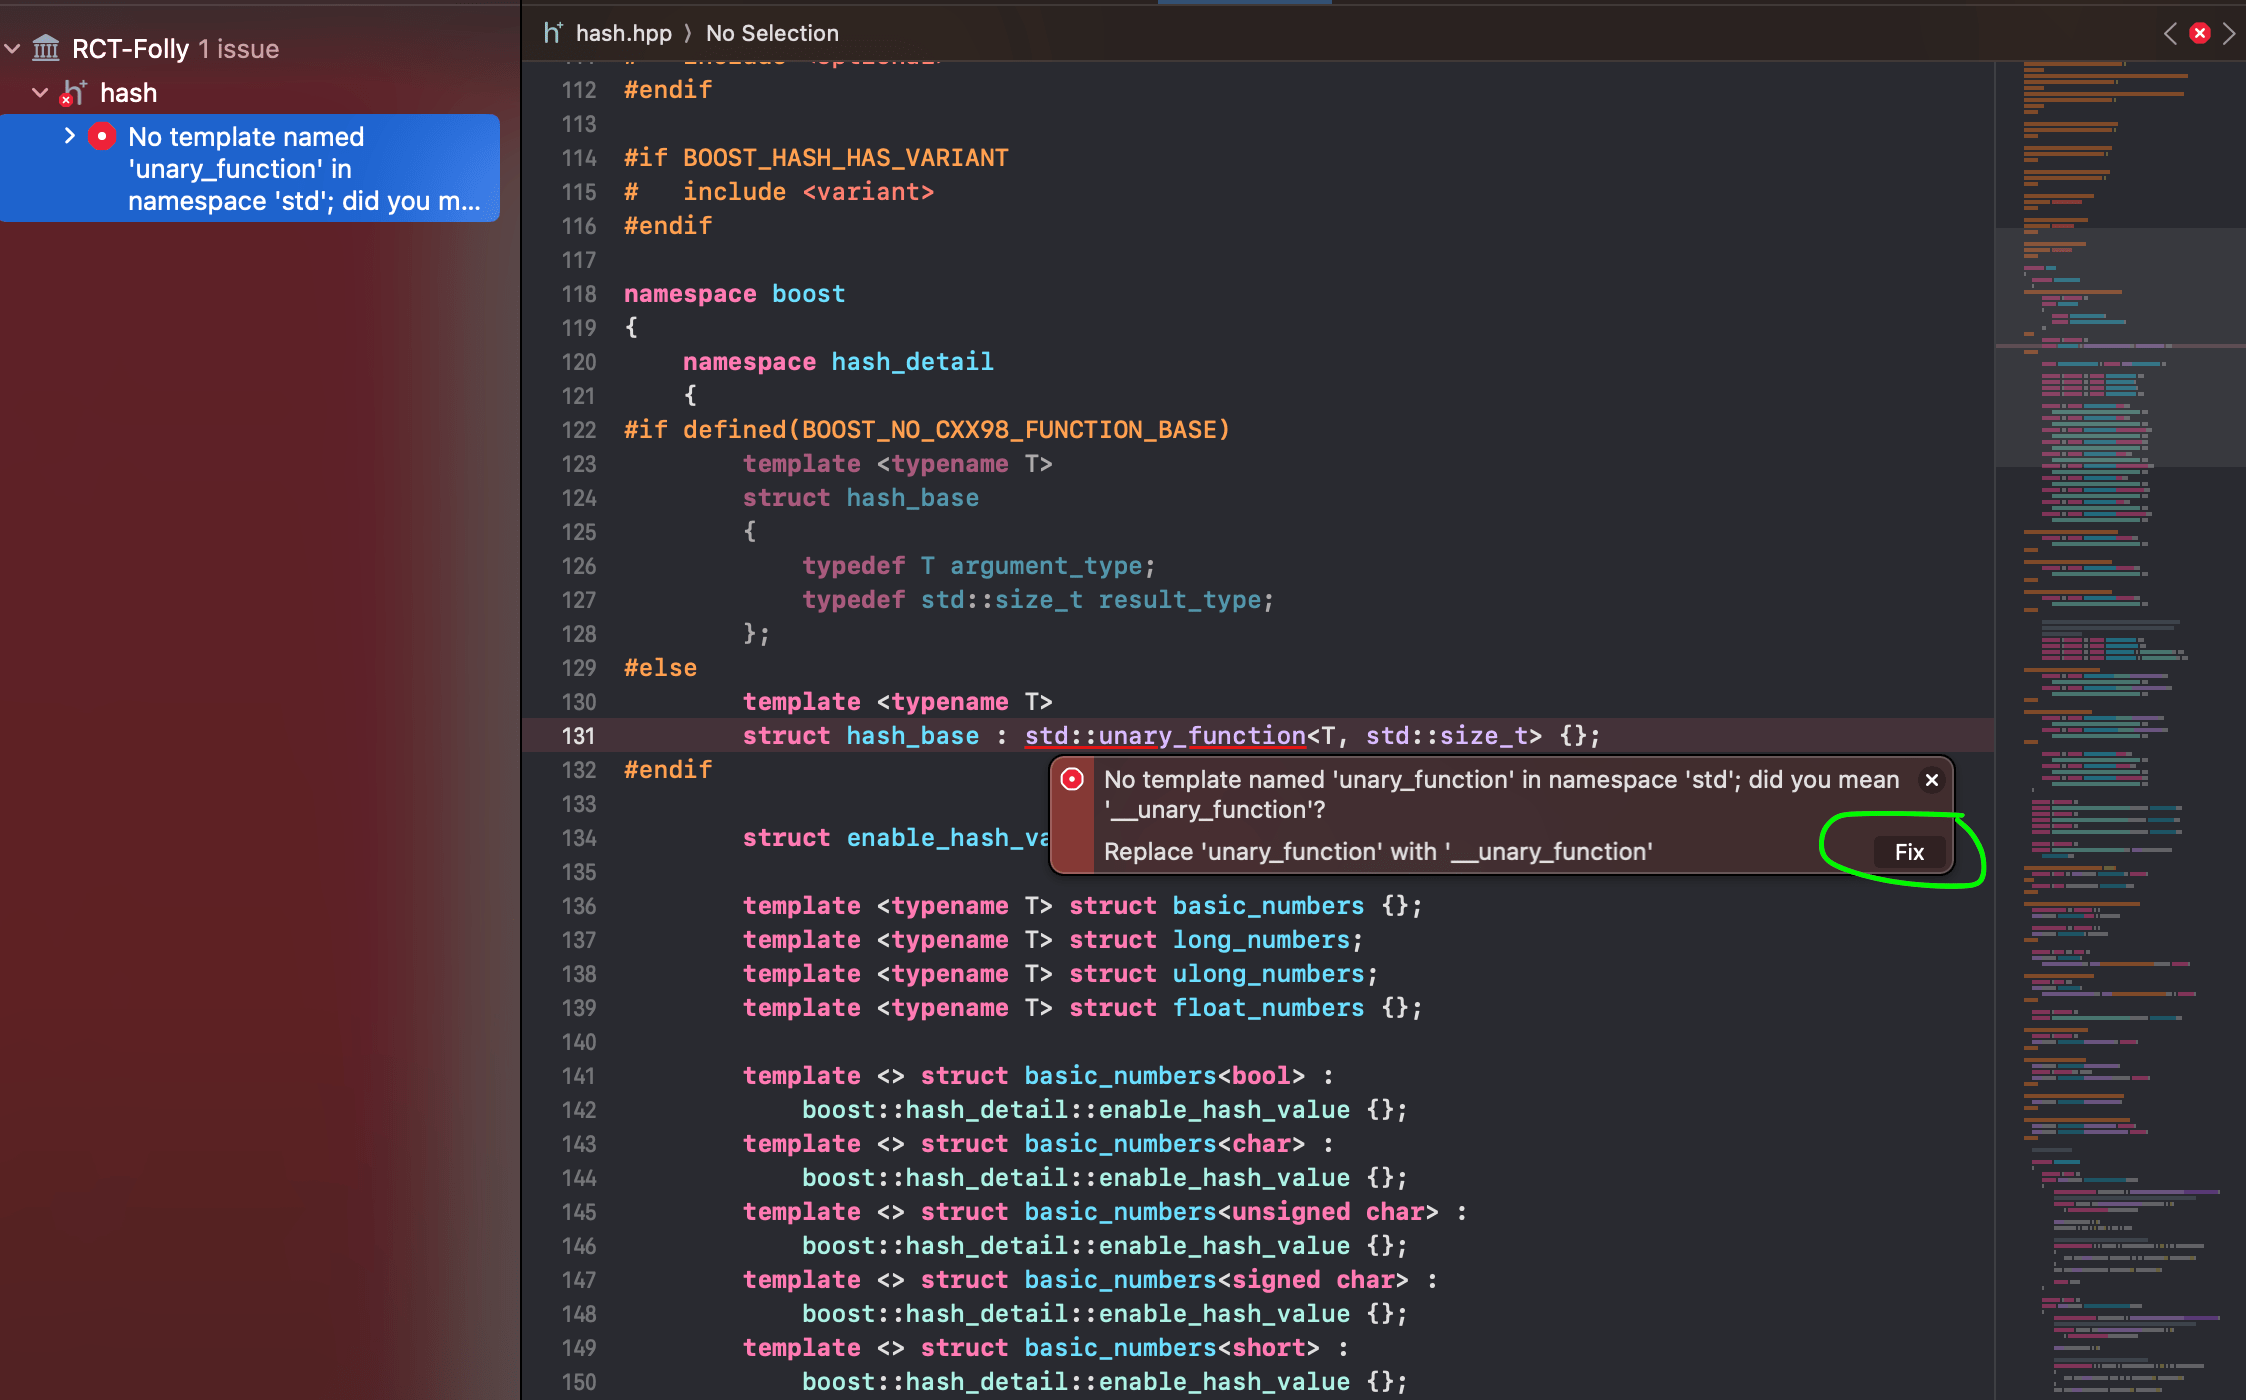Click line number 122 in gutter
Screen dimensions: 2246x1400
click(x=578, y=430)
